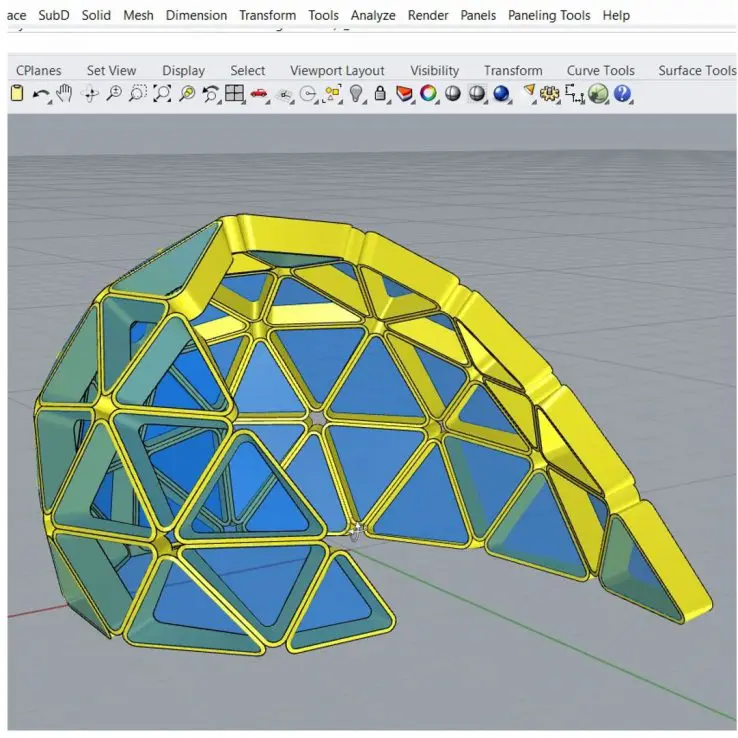
Task: Click the color wheel icon
Action: [x=428, y=94]
